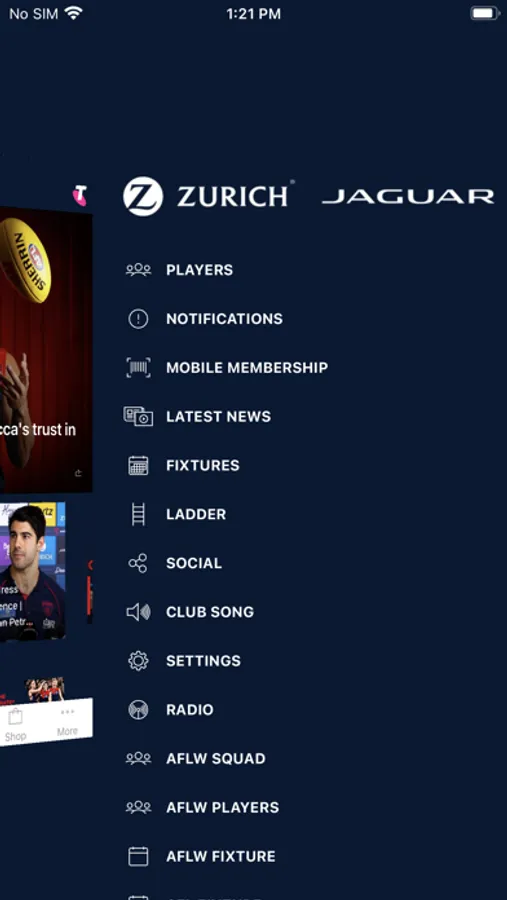Tap the Radio broadcast icon

click(x=138, y=709)
